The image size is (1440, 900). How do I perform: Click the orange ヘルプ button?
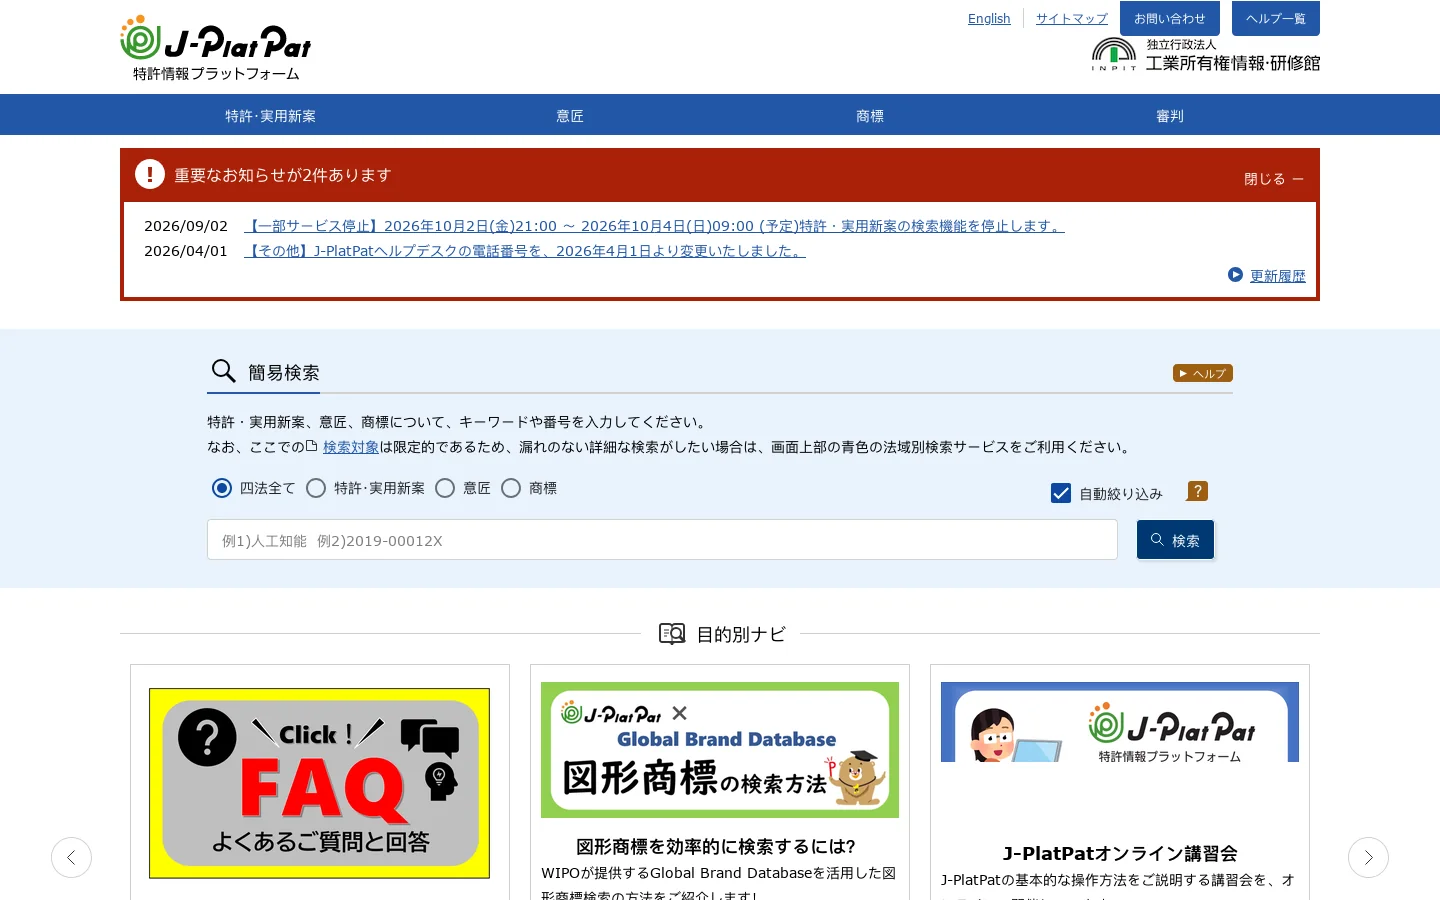1203,373
